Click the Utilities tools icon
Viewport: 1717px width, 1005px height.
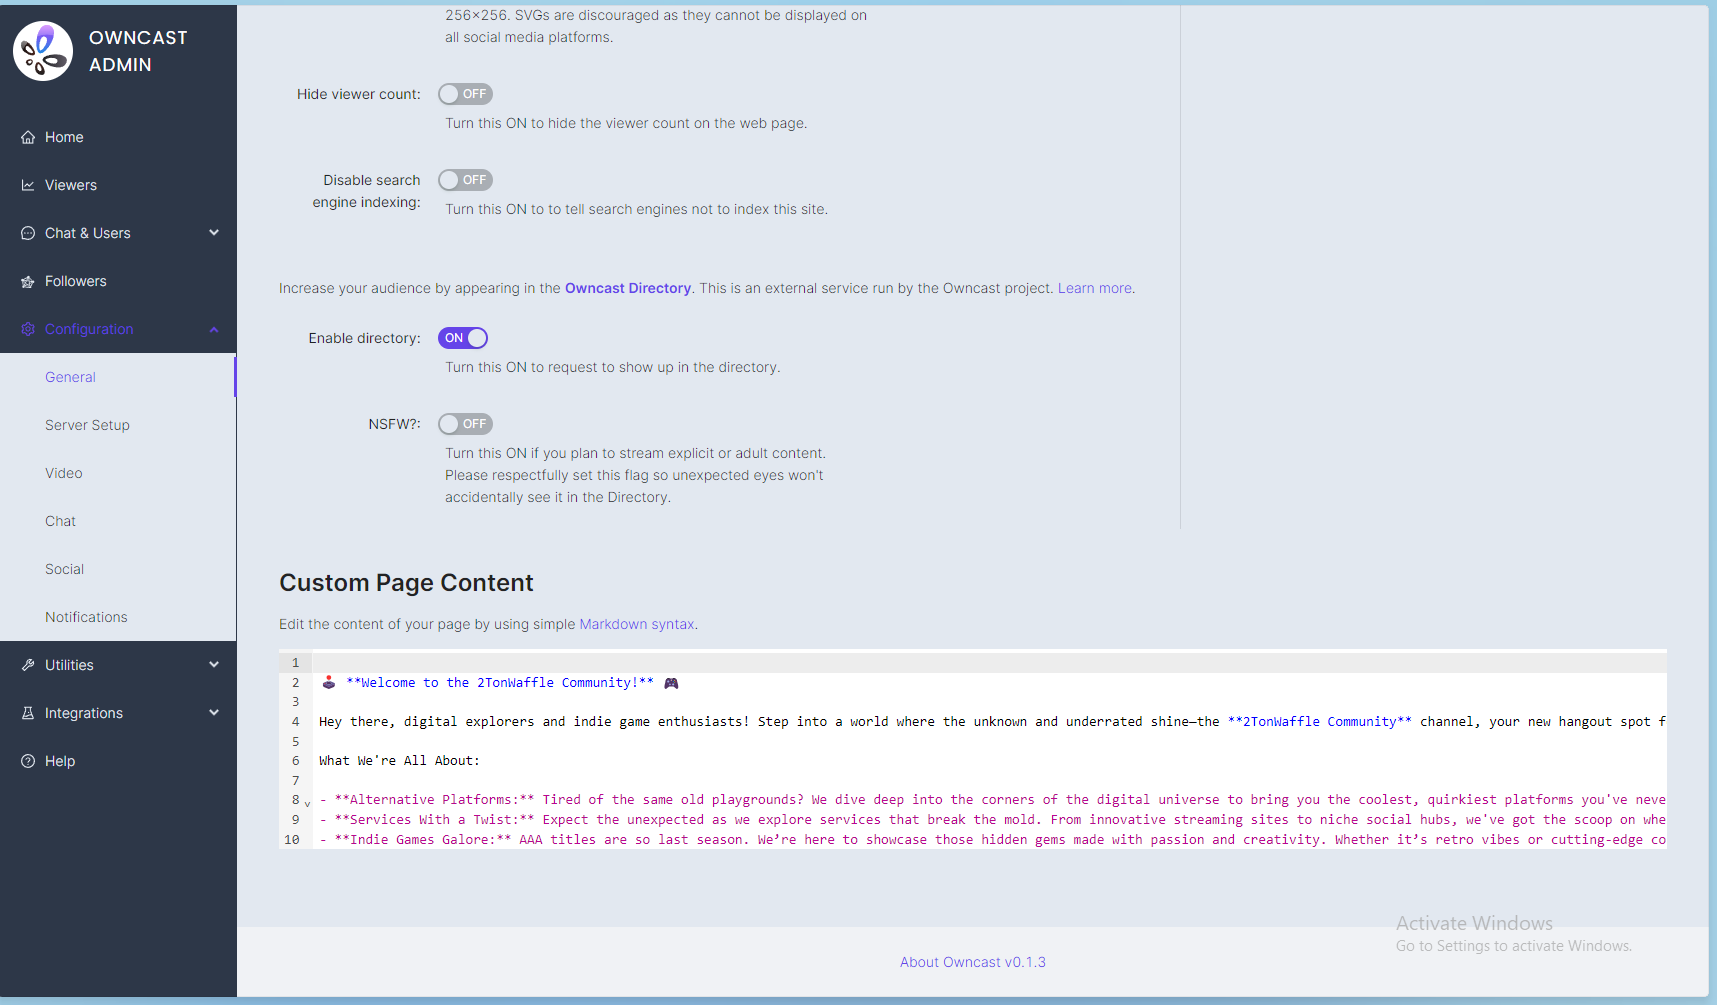point(27,664)
